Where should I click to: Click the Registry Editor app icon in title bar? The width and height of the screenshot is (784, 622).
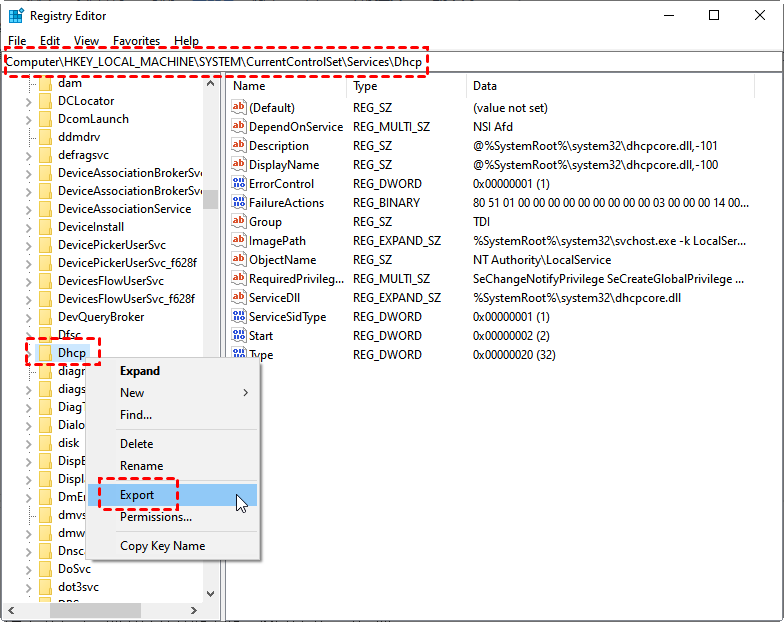16,15
